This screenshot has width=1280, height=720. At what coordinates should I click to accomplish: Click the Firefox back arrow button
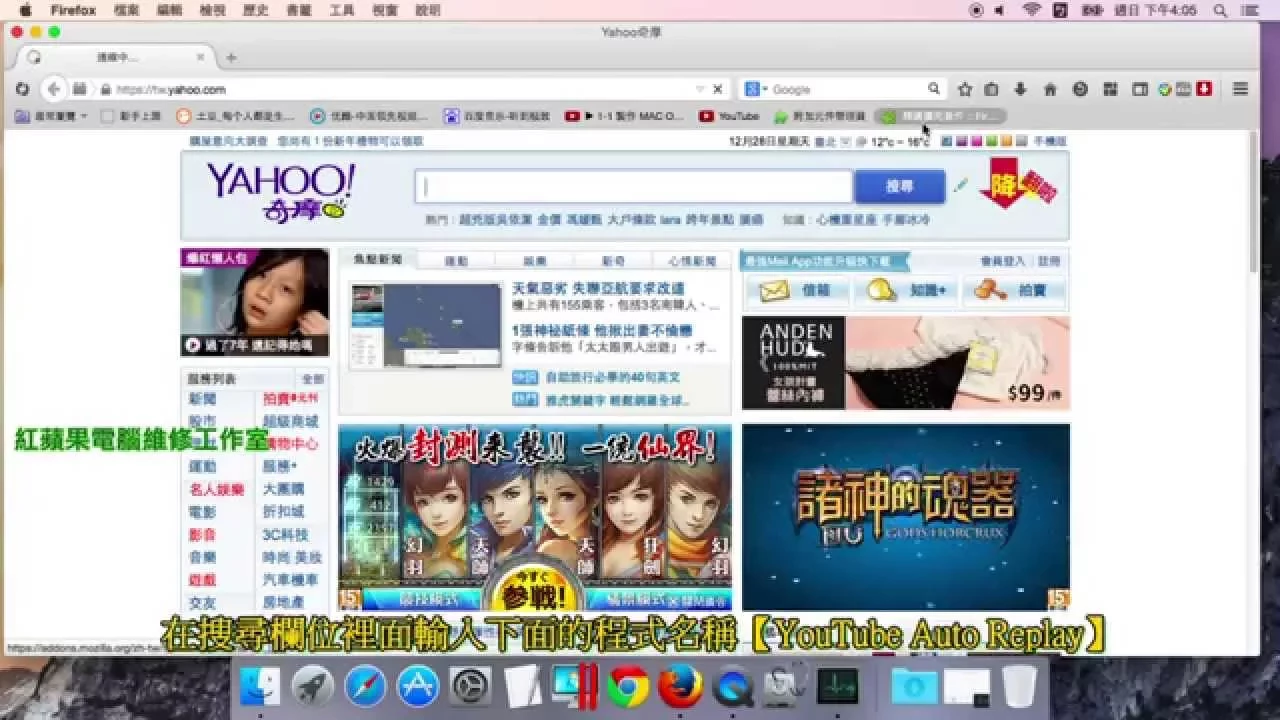(x=54, y=89)
